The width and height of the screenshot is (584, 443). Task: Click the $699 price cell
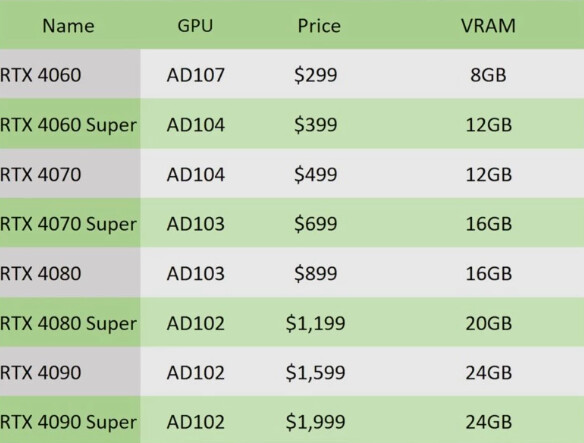pyautogui.click(x=315, y=224)
